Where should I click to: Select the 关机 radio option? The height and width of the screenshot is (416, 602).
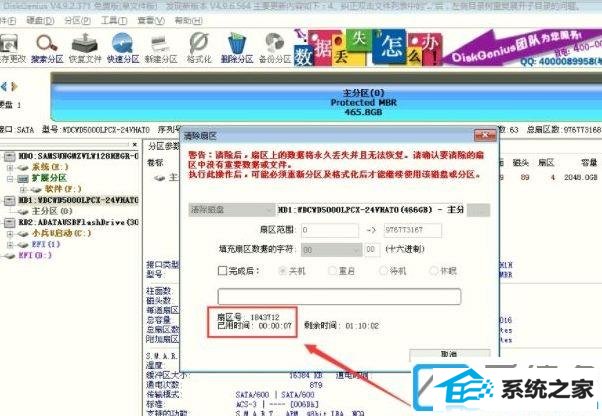point(283,271)
